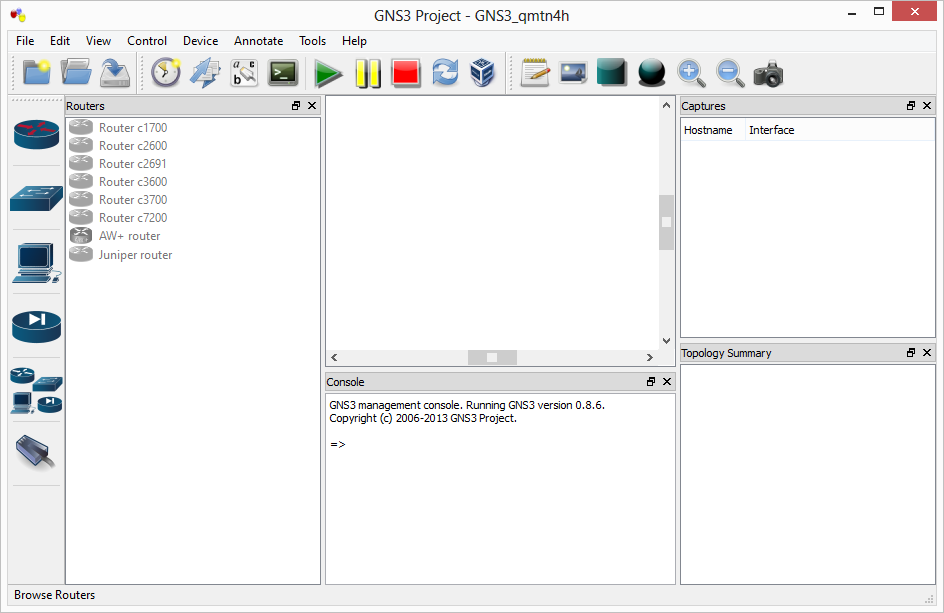
Task: Toggle show interface labels icon
Action: [x=205, y=73]
